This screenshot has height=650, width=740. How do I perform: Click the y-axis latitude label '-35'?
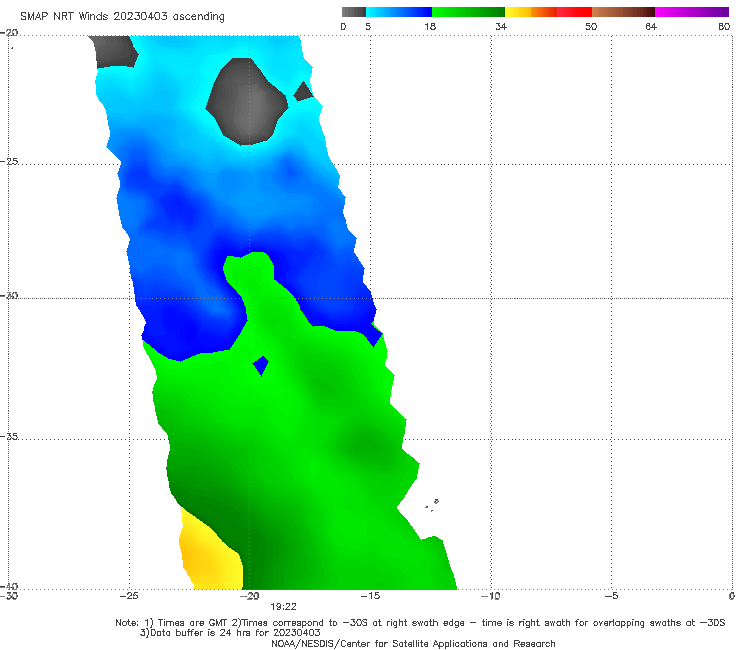pyautogui.click(x=9, y=436)
